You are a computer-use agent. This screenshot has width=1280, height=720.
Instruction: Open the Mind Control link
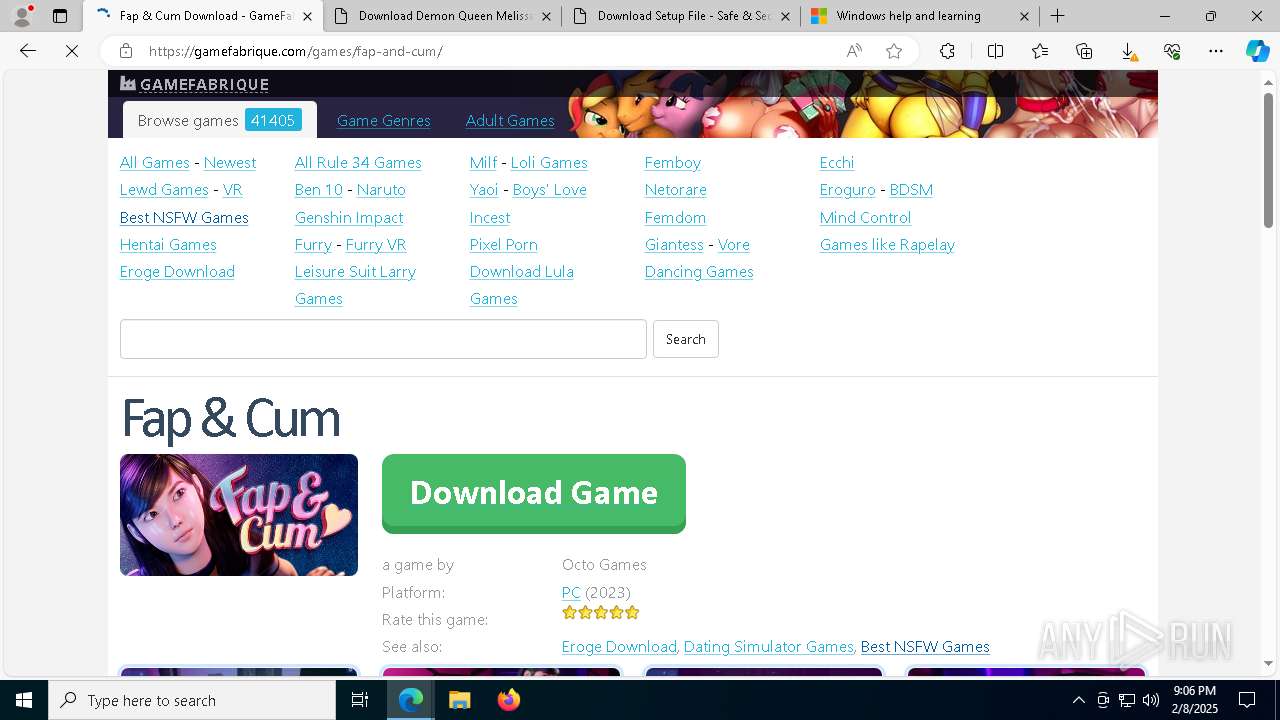coord(865,217)
